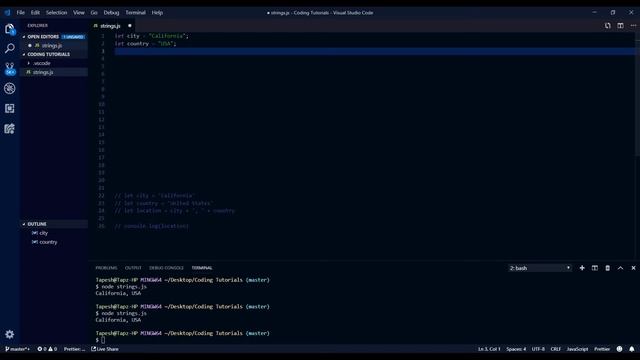Click the VS Code logo in title bar
Screen dimensions: 640x360
coord(7,13)
